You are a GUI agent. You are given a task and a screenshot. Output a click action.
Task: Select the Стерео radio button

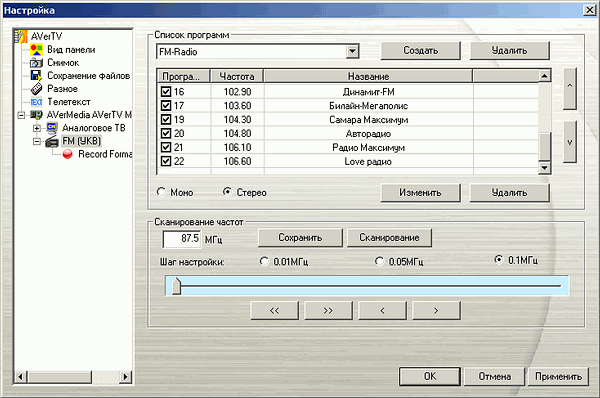point(227,191)
